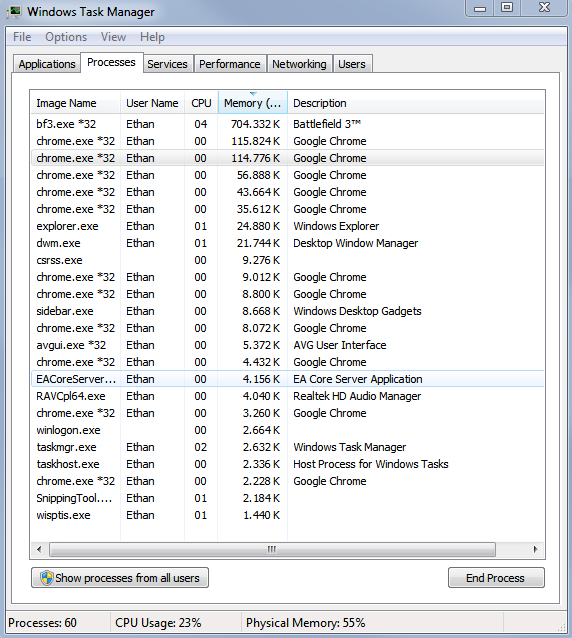Select the taskhost.exe process
572x638 pixels.
tap(287, 464)
